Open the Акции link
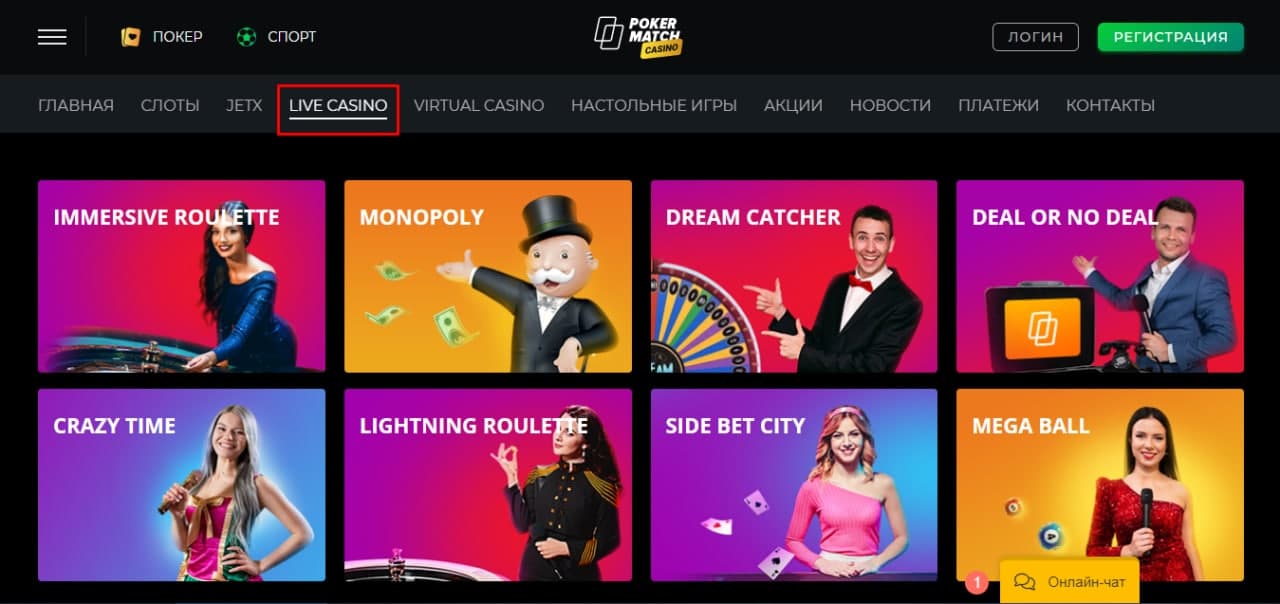 click(793, 105)
